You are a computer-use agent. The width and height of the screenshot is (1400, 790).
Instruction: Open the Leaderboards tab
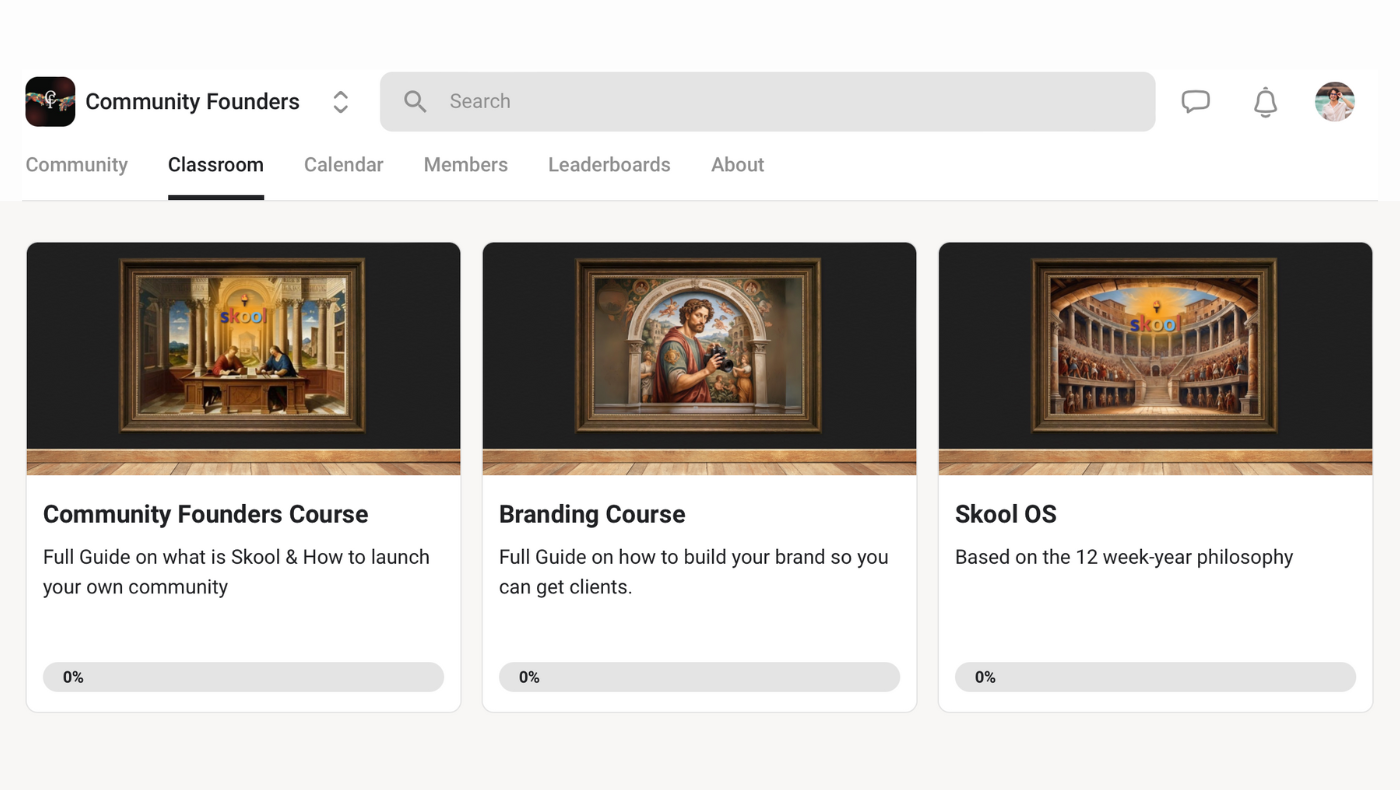[609, 164]
